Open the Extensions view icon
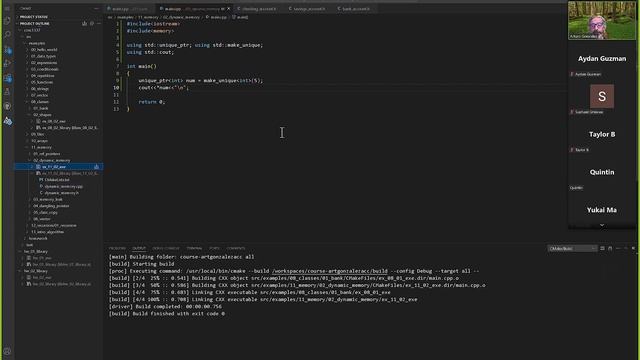 coord(7,78)
